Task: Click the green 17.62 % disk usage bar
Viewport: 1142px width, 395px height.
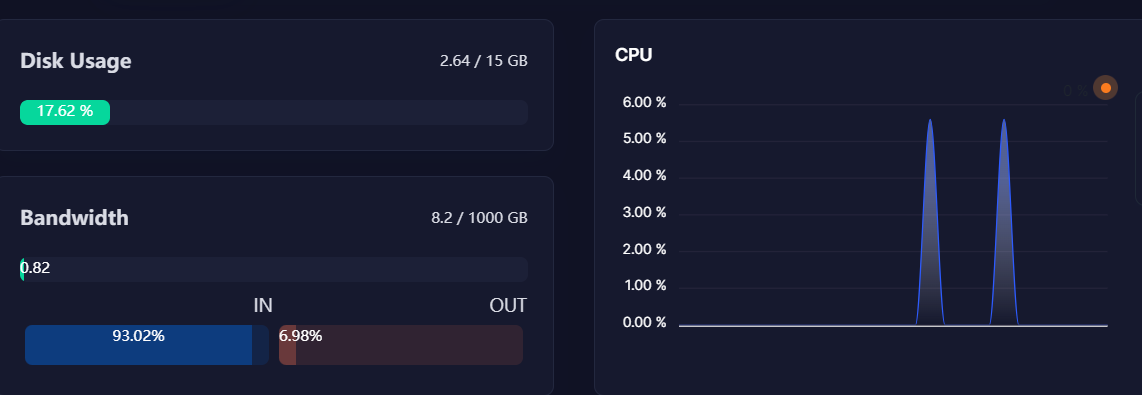Action: tap(65, 112)
